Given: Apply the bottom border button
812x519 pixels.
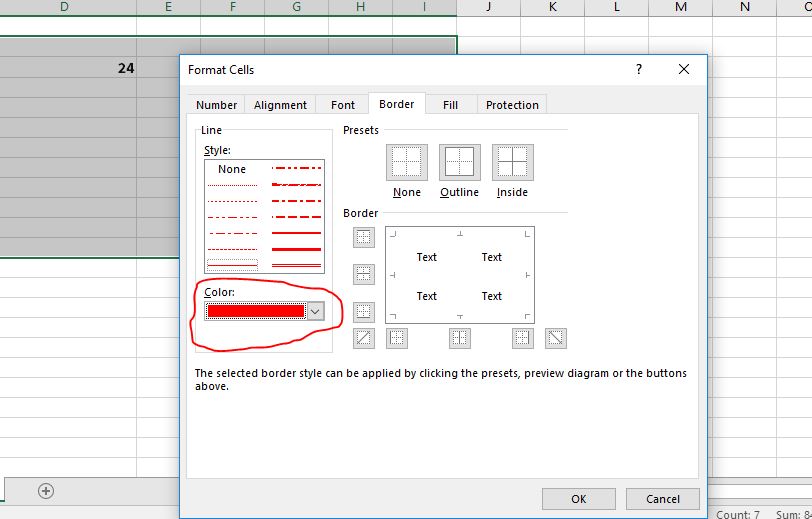Looking at the screenshot, I should [x=364, y=312].
